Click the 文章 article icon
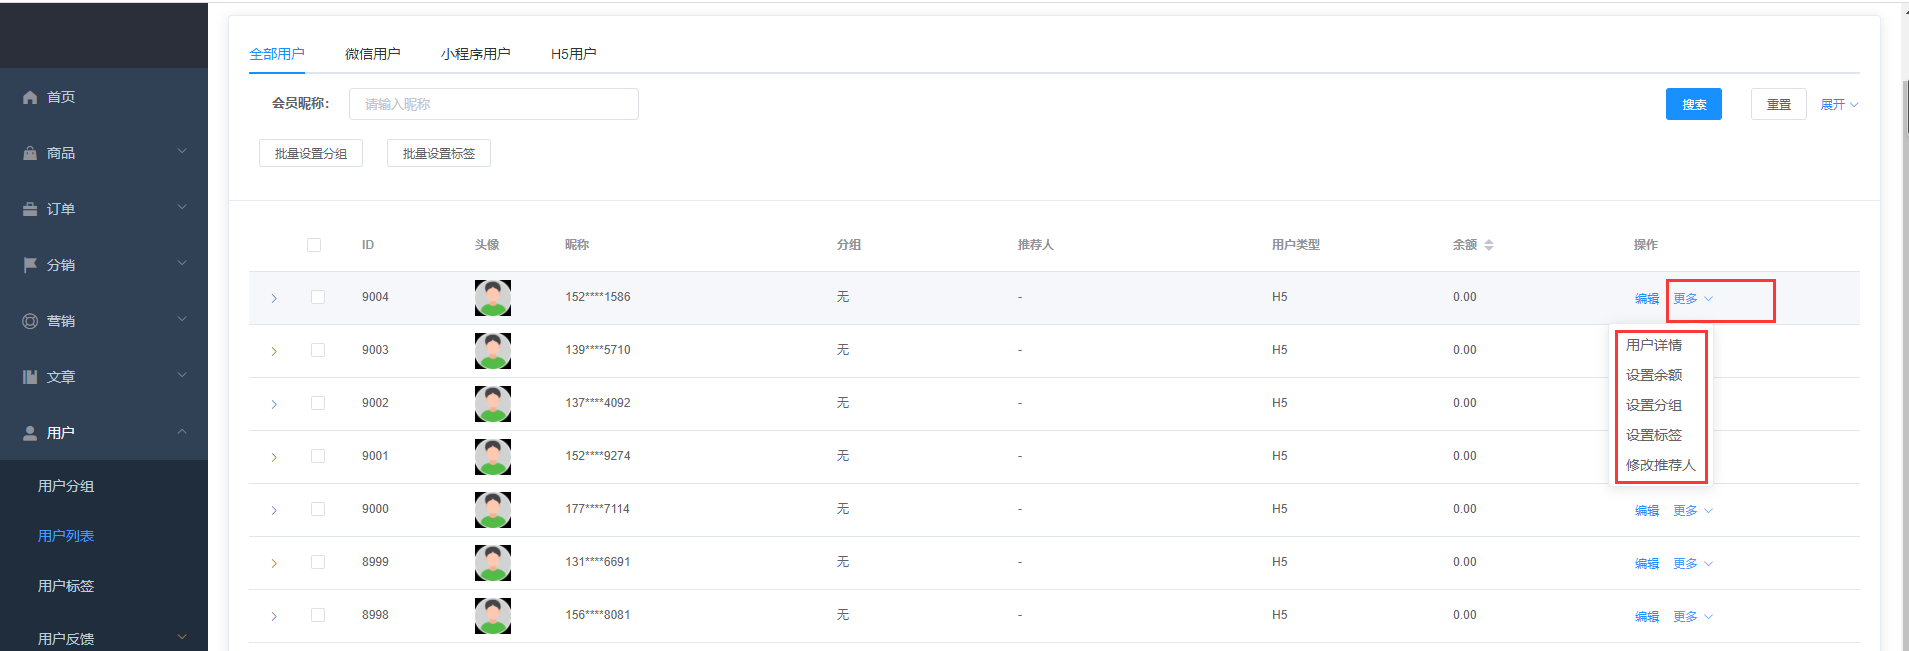 (30, 377)
